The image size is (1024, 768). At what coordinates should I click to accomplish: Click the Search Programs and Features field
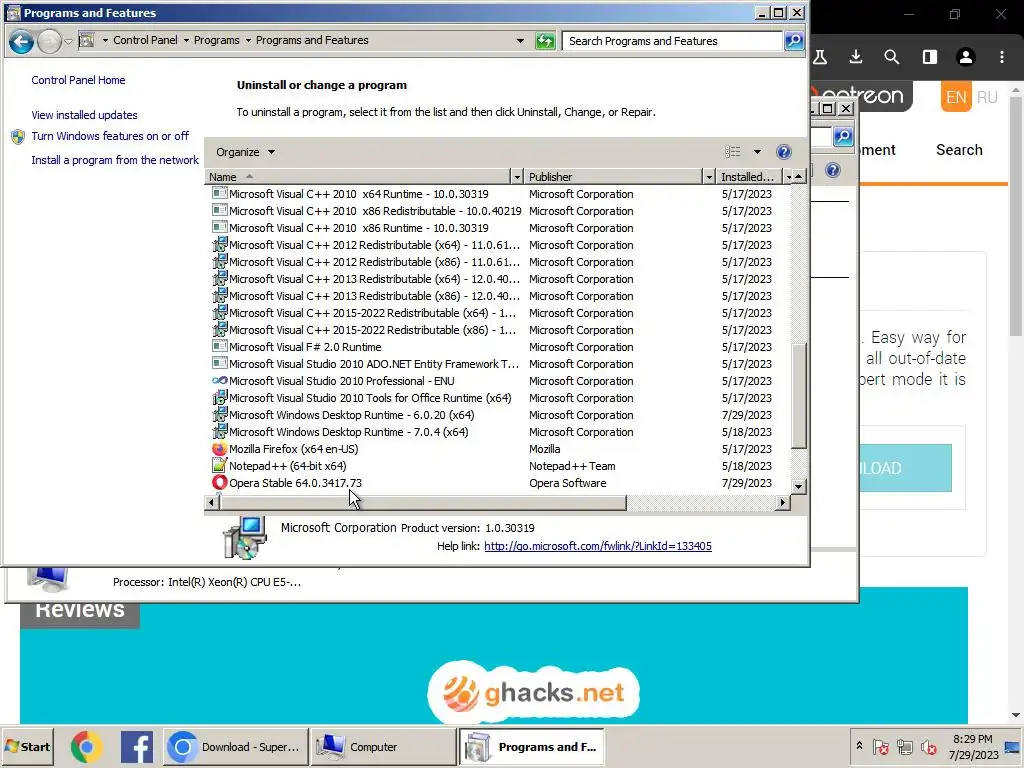coord(672,41)
